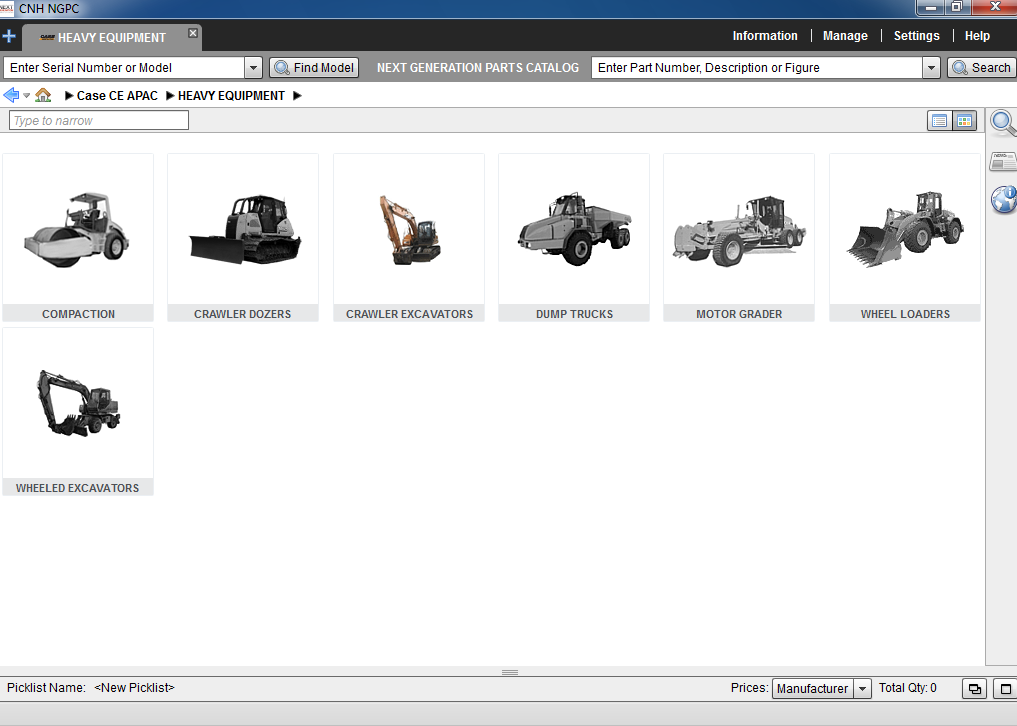Open the globe information sidebar icon
Viewport: 1017px width, 726px height.
1003,199
